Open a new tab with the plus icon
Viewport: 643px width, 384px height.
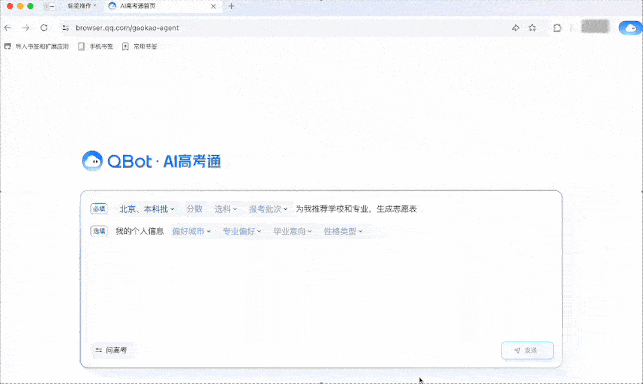click(231, 6)
